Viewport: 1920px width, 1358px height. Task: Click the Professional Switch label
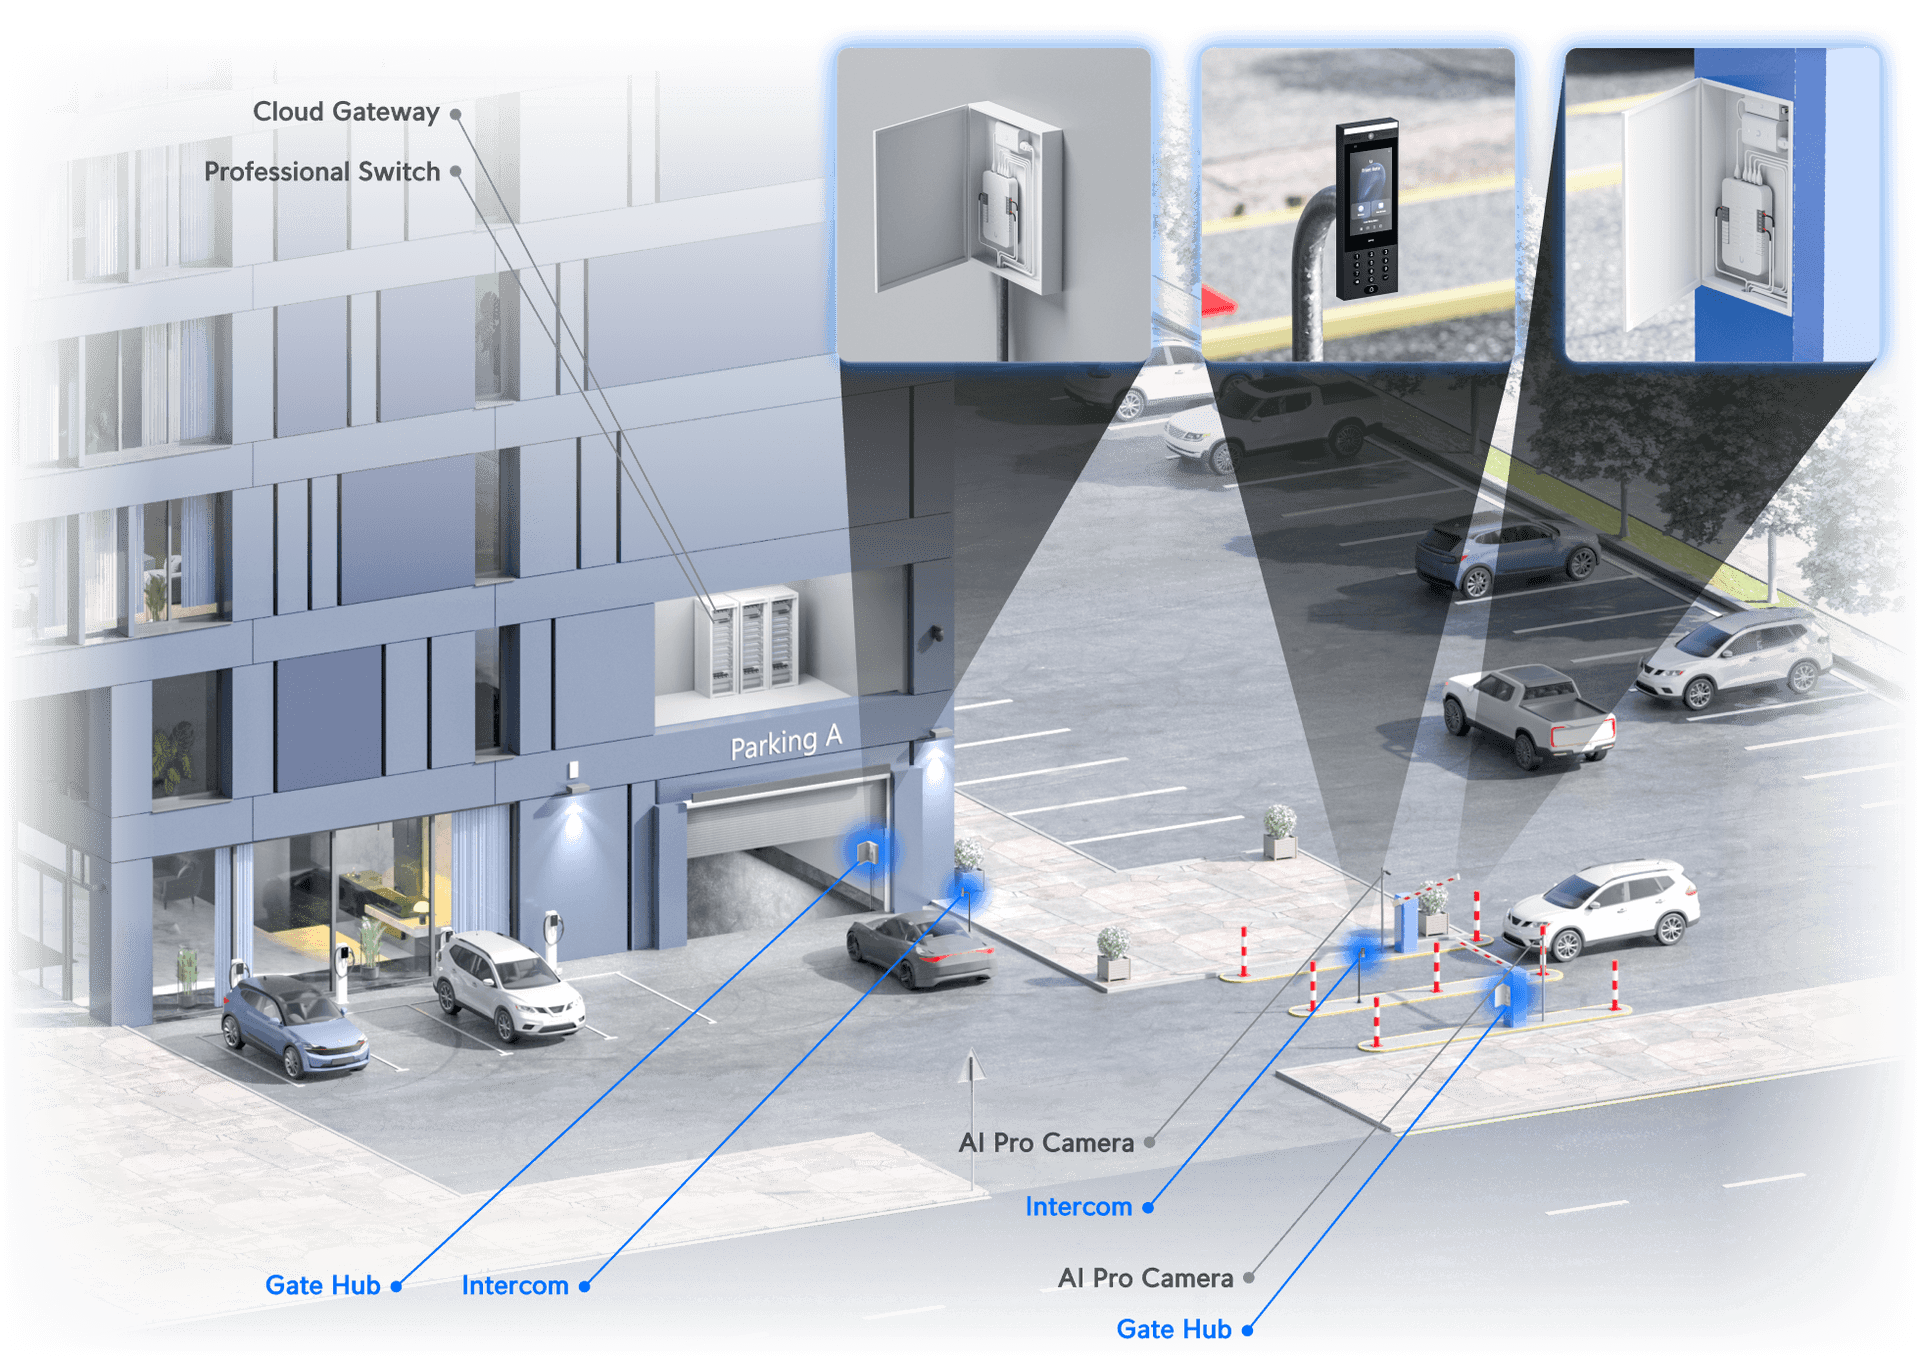(x=322, y=172)
